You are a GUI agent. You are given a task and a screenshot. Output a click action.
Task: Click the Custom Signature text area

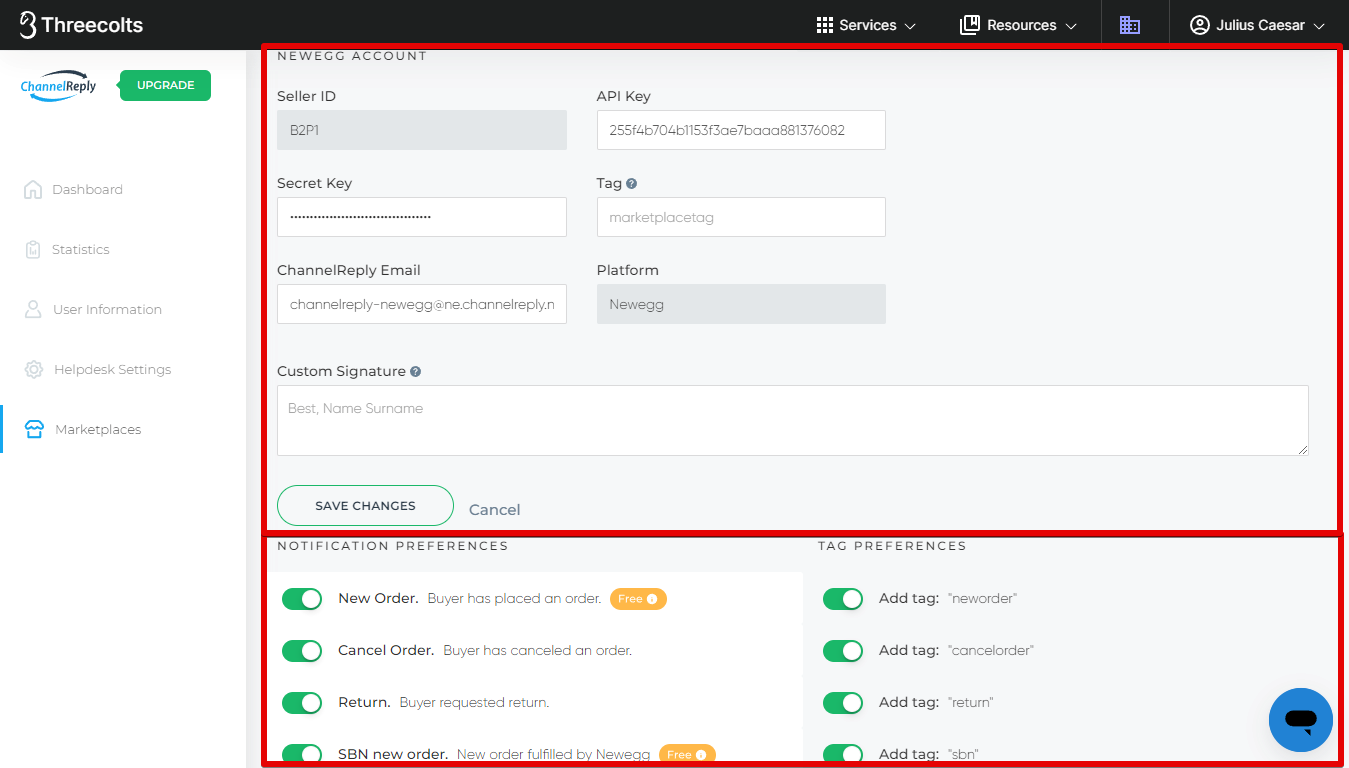(x=793, y=420)
